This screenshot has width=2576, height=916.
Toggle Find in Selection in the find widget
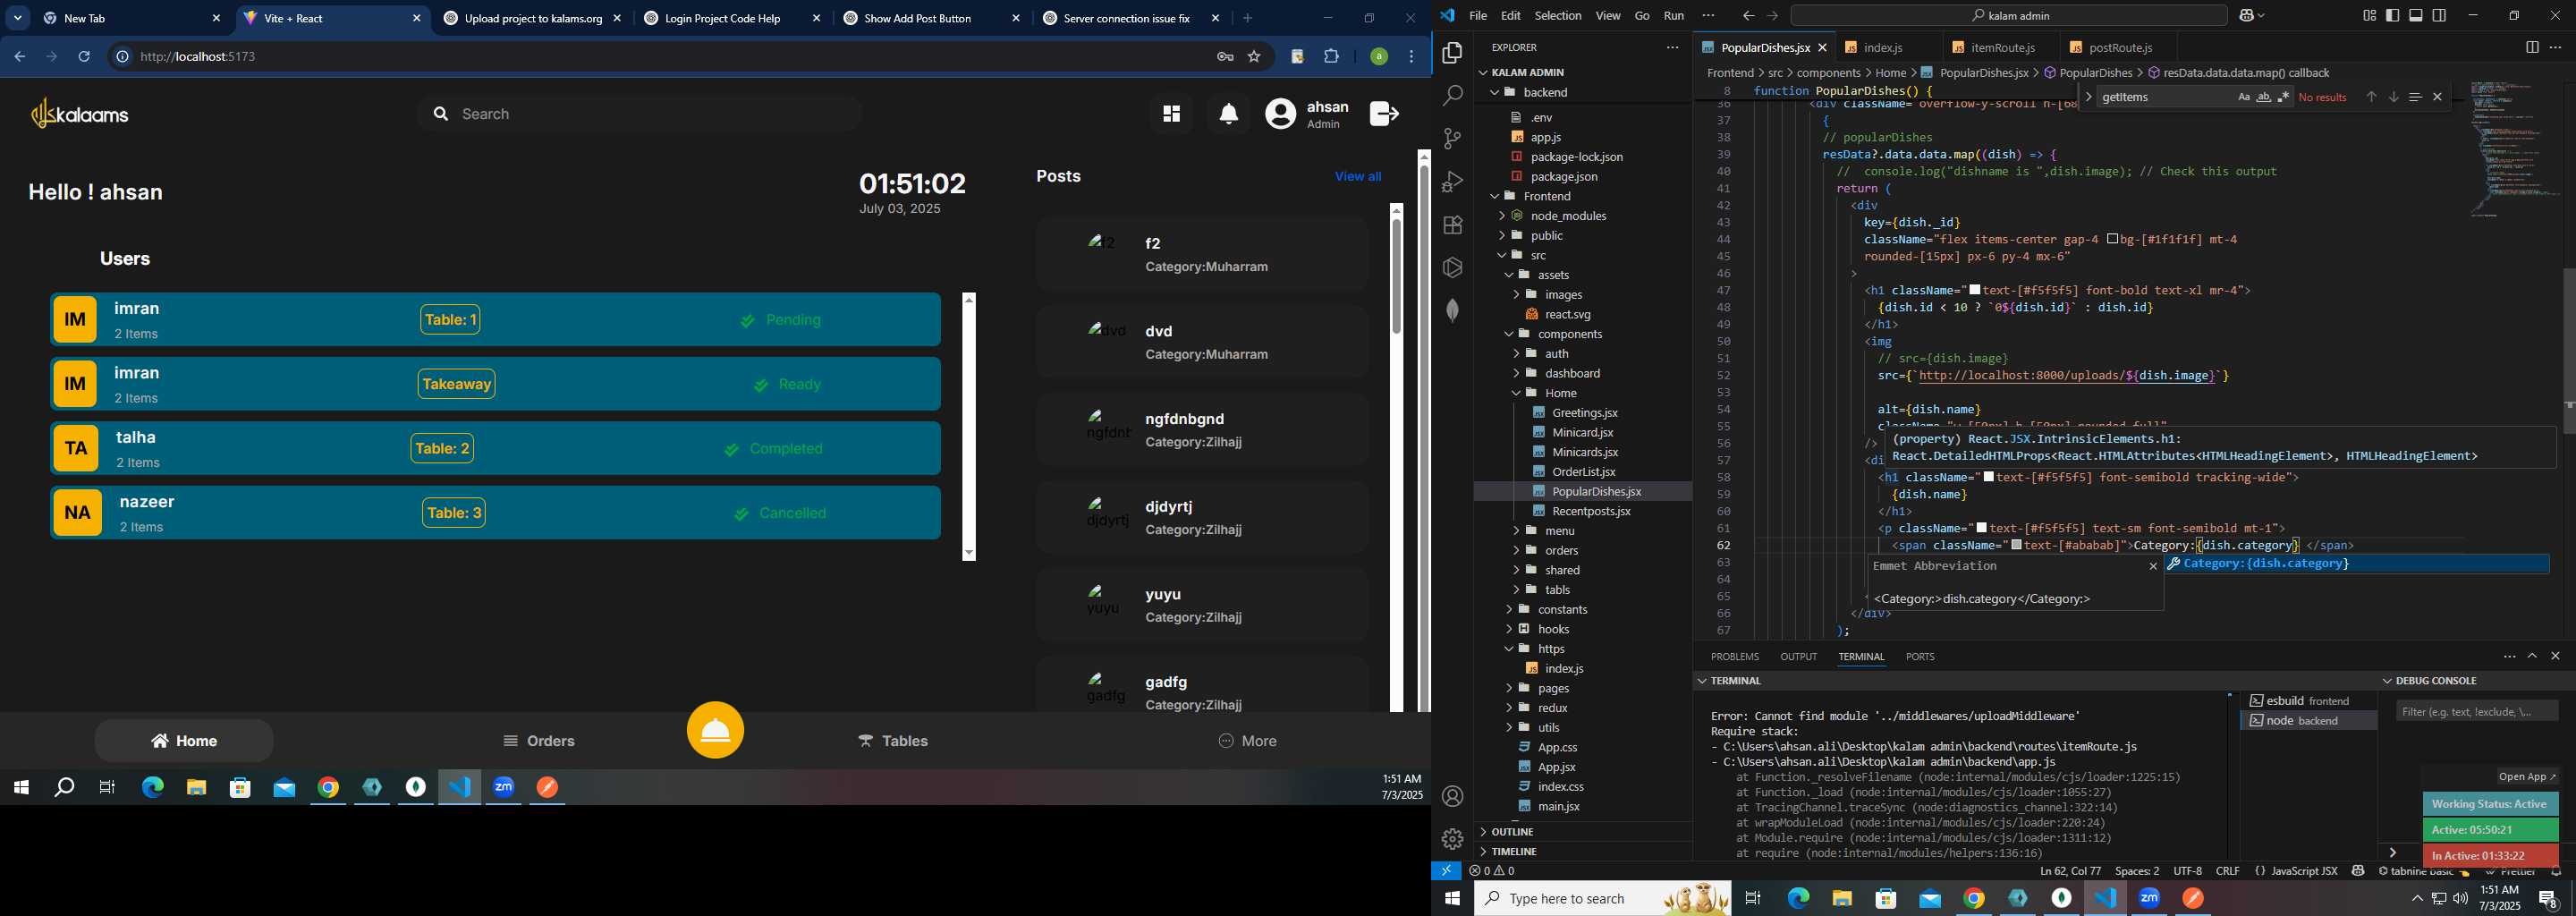click(2415, 97)
